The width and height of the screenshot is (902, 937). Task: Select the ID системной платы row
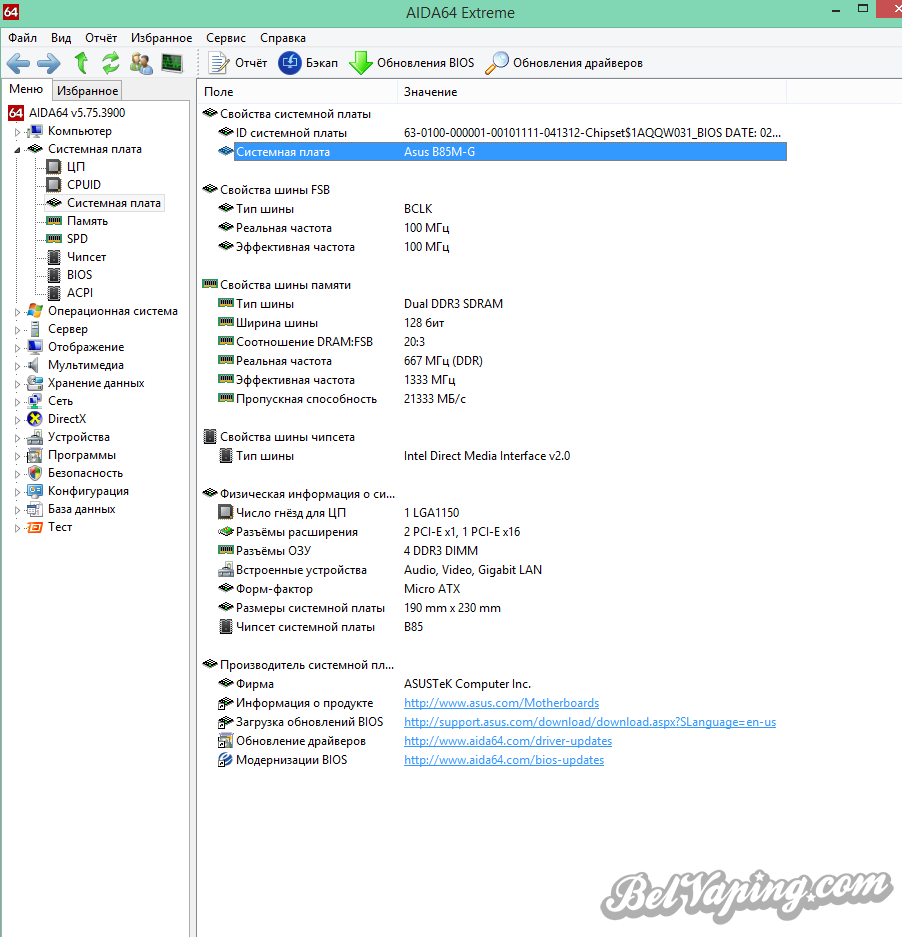(x=501, y=133)
